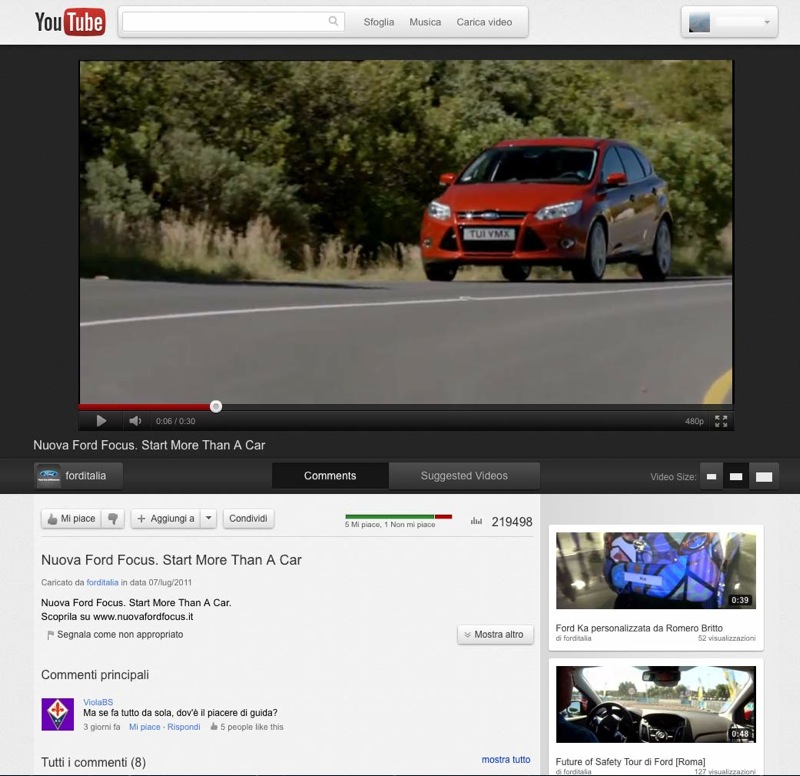
Task: Open Future of Safety Tour thumbnail
Action: pyautogui.click(x=656, y=704)
